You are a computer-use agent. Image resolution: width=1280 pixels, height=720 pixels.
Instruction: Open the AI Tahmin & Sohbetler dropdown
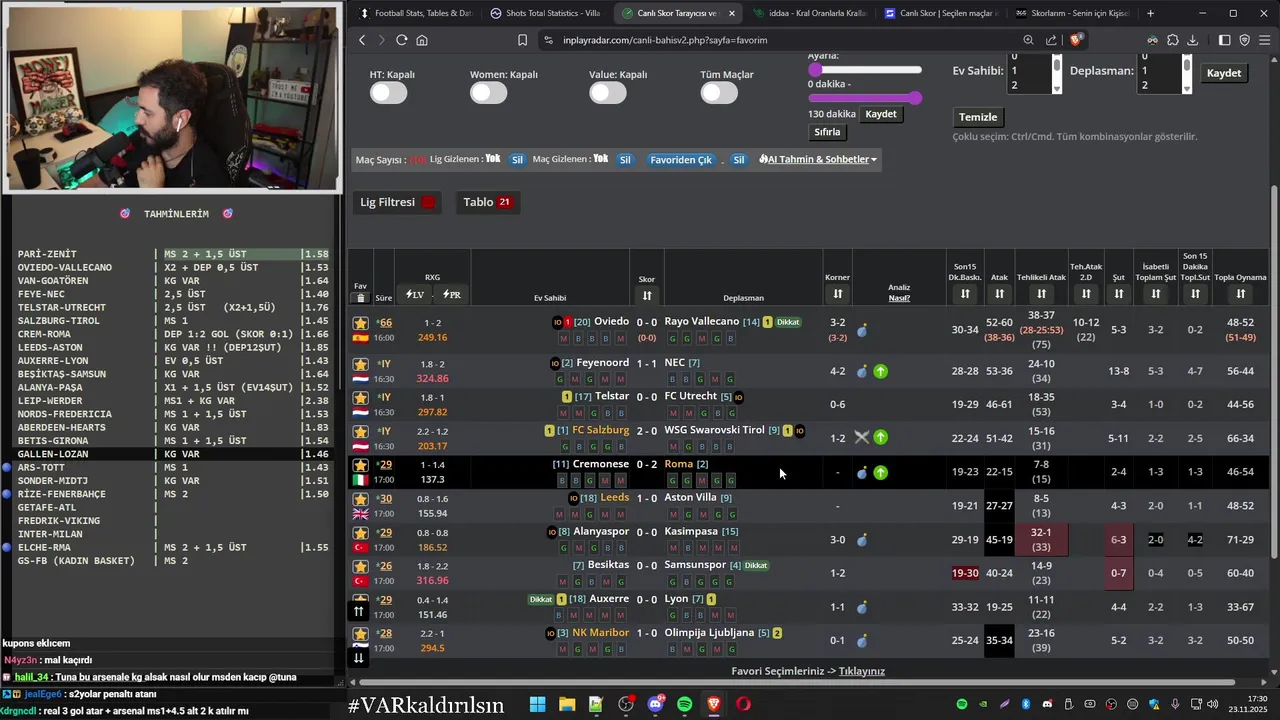point(817,159)
